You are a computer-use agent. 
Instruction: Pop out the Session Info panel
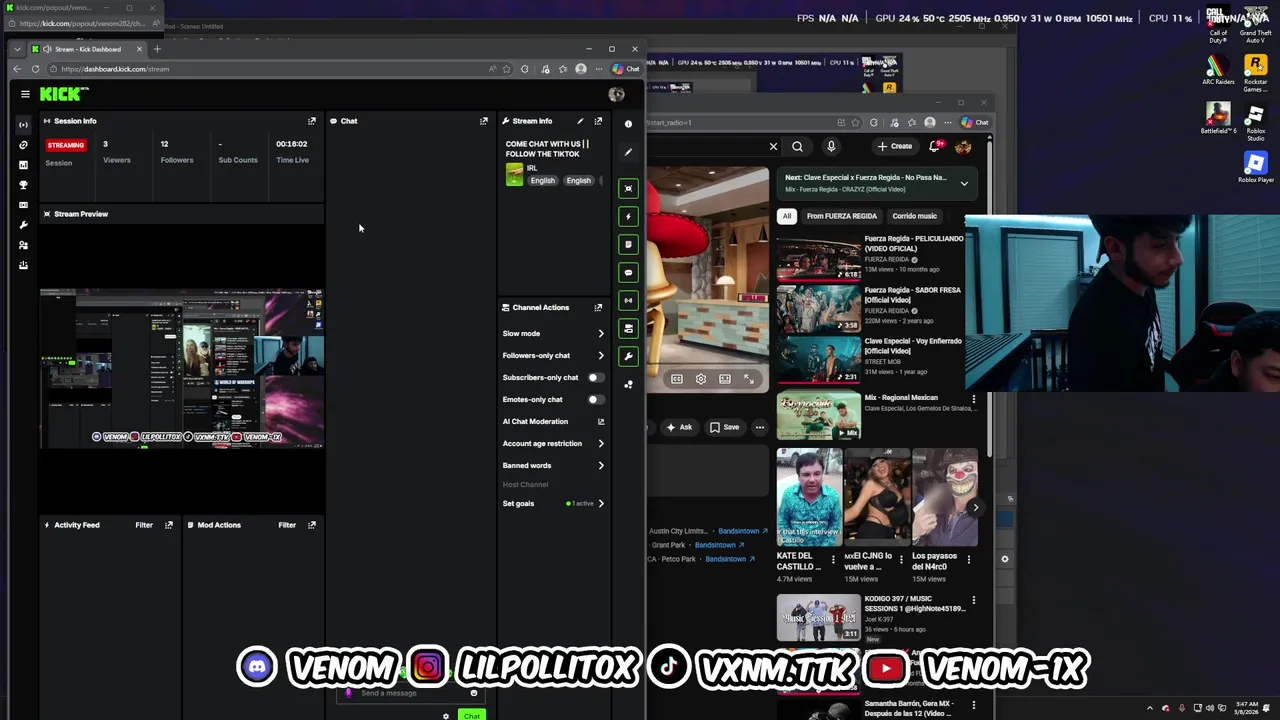click(x=312, y=121)
